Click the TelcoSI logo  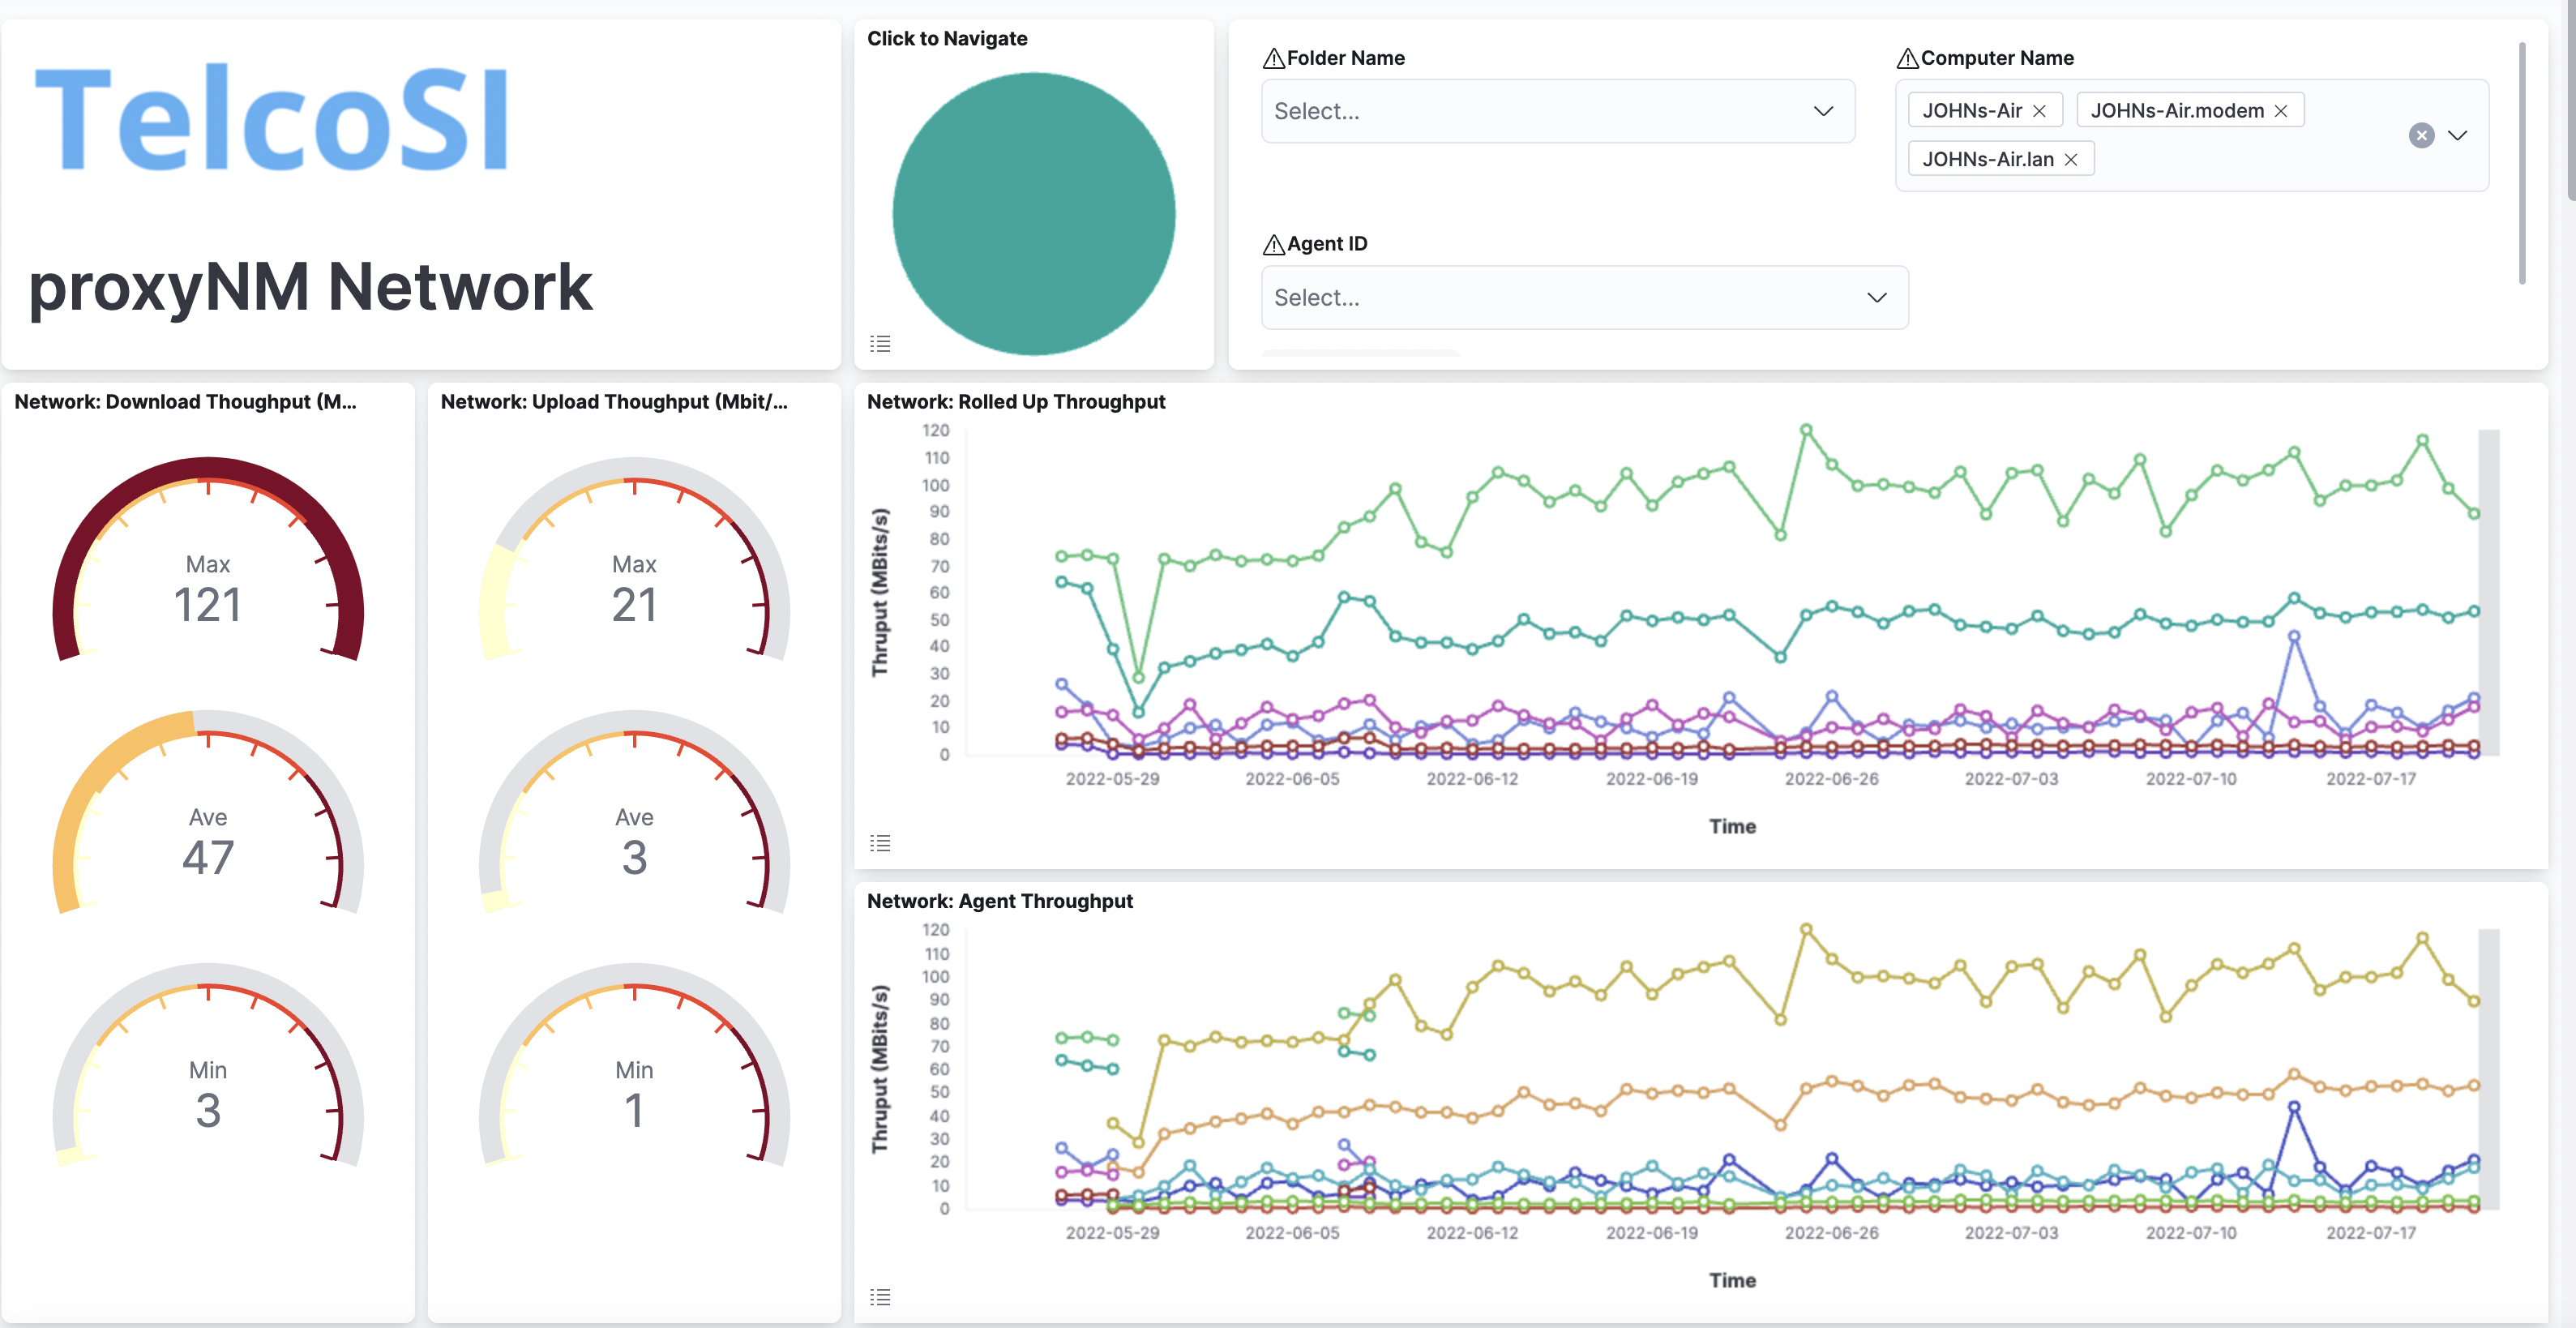coord(272,118)
